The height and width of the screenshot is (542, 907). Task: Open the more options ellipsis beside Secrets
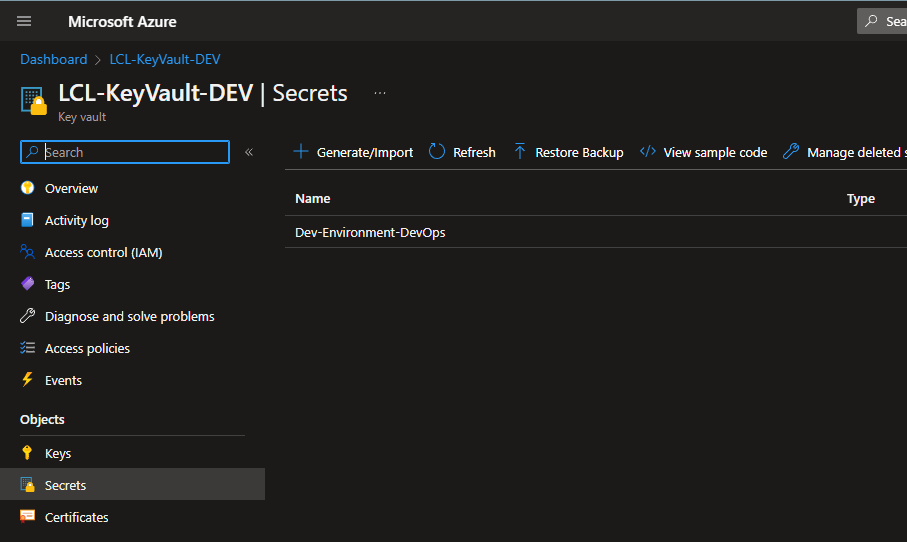(x=379, y=93)
